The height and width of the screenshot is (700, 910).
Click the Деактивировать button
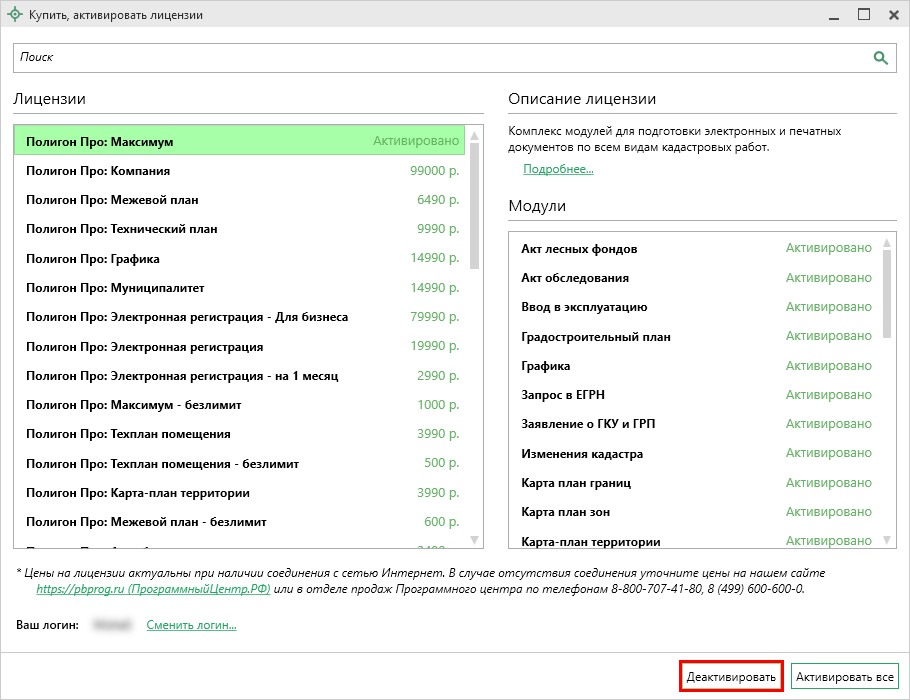pyautogui.click(x=731, y=677)
